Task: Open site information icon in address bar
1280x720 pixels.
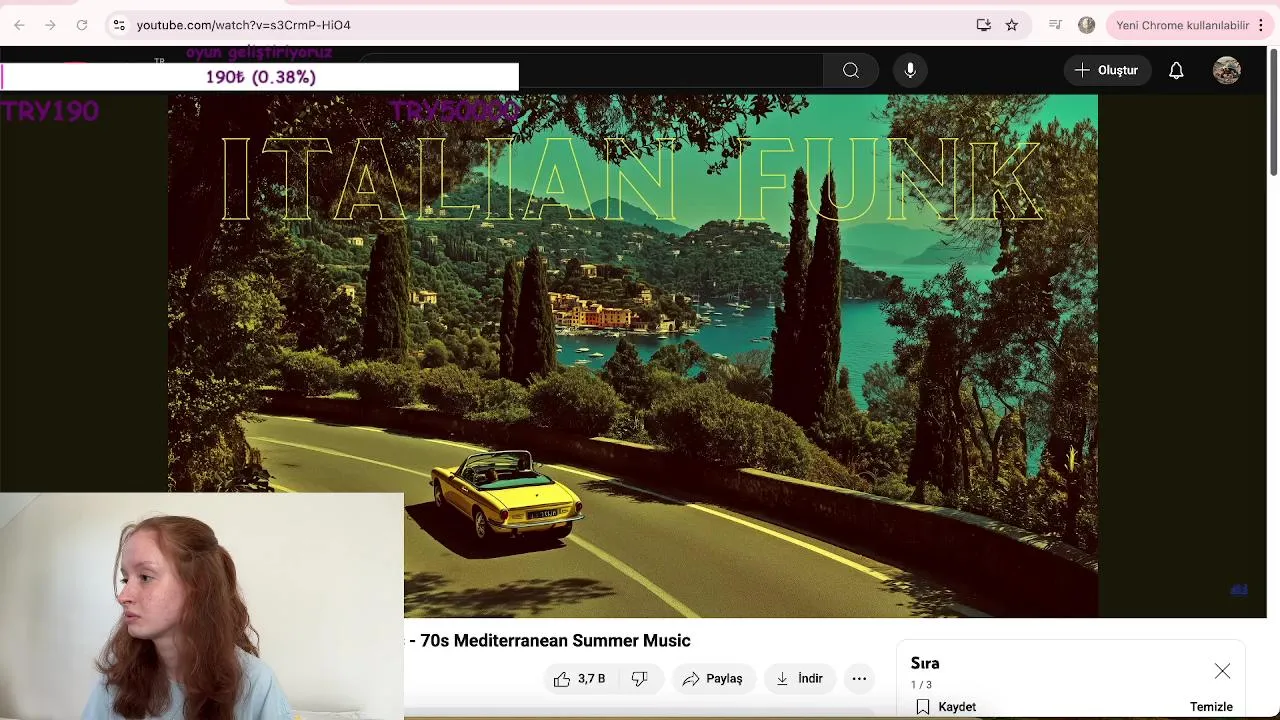Action: click(119, 25)
